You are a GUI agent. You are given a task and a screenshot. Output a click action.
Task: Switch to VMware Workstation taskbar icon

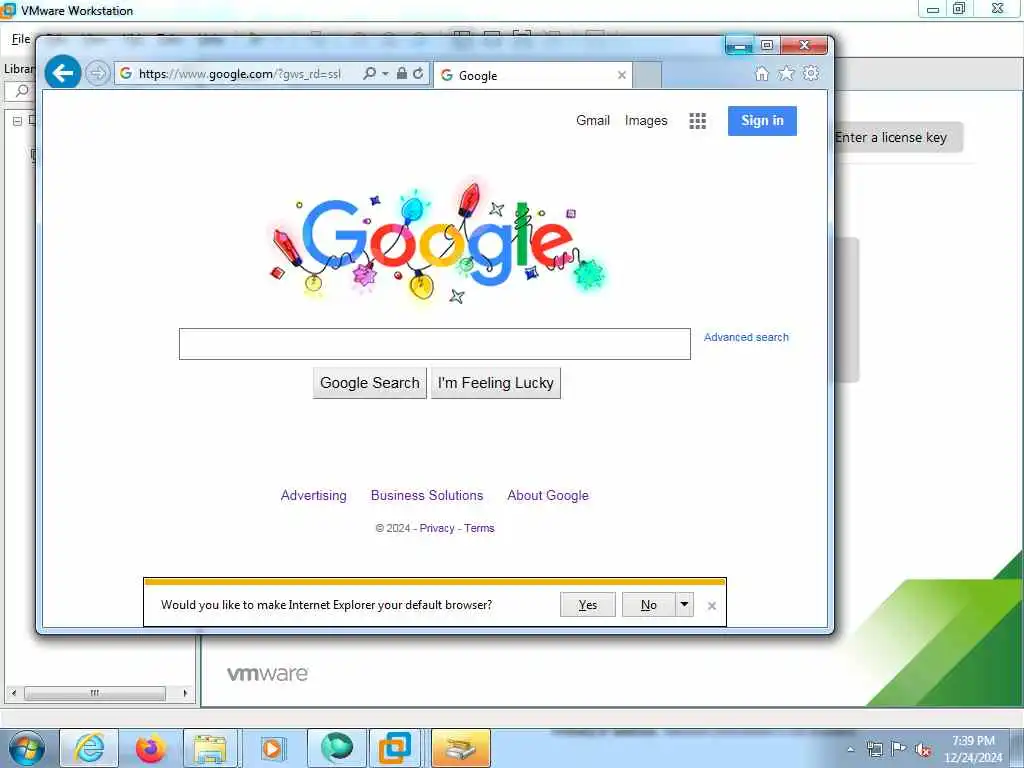coord(395,748)
